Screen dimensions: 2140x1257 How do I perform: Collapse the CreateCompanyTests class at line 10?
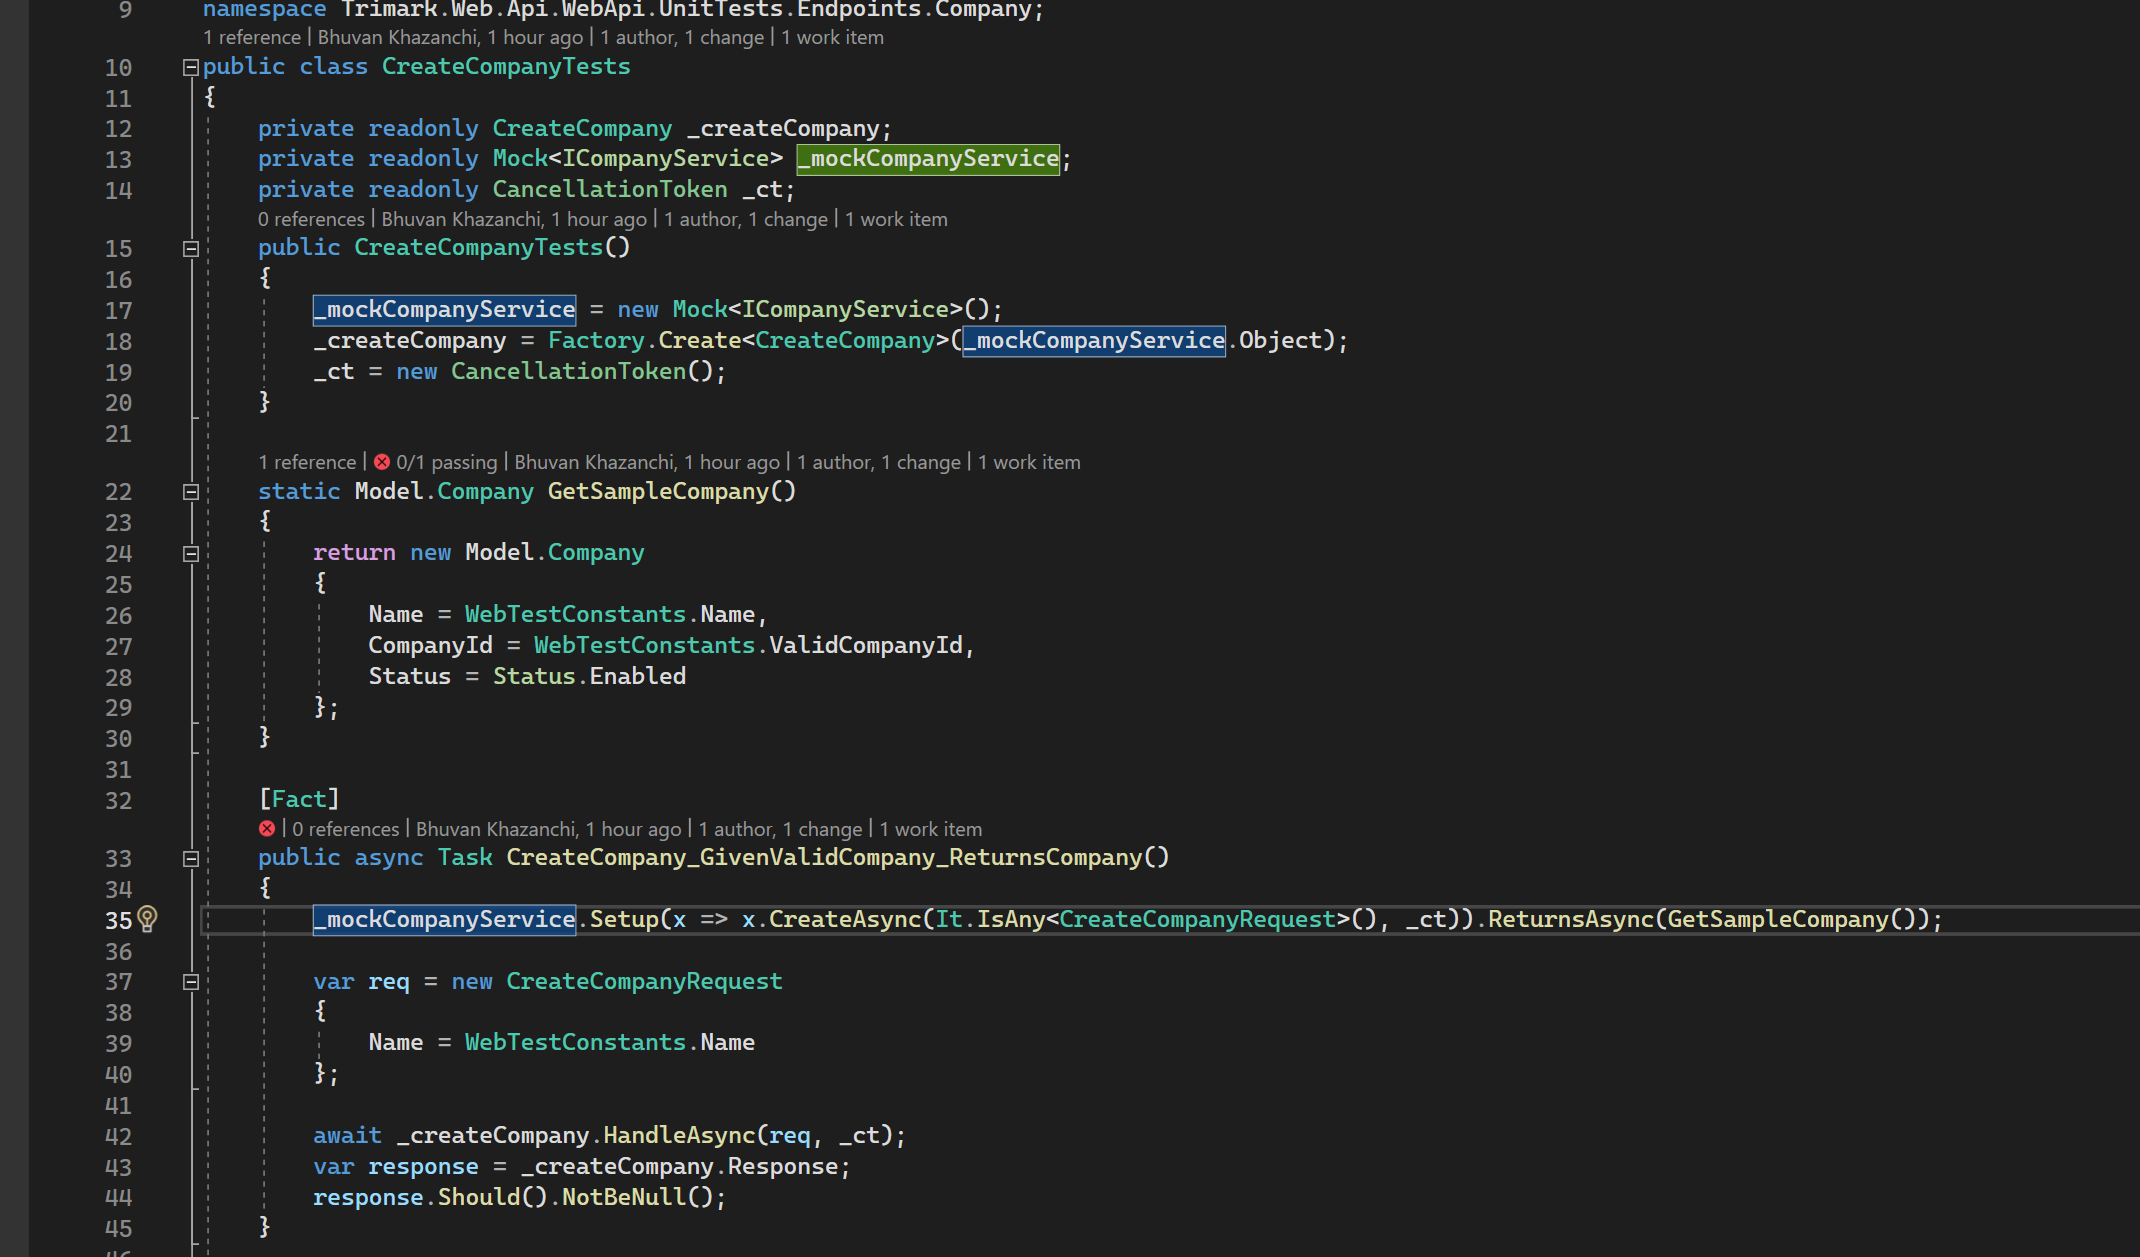coord(191,68)
